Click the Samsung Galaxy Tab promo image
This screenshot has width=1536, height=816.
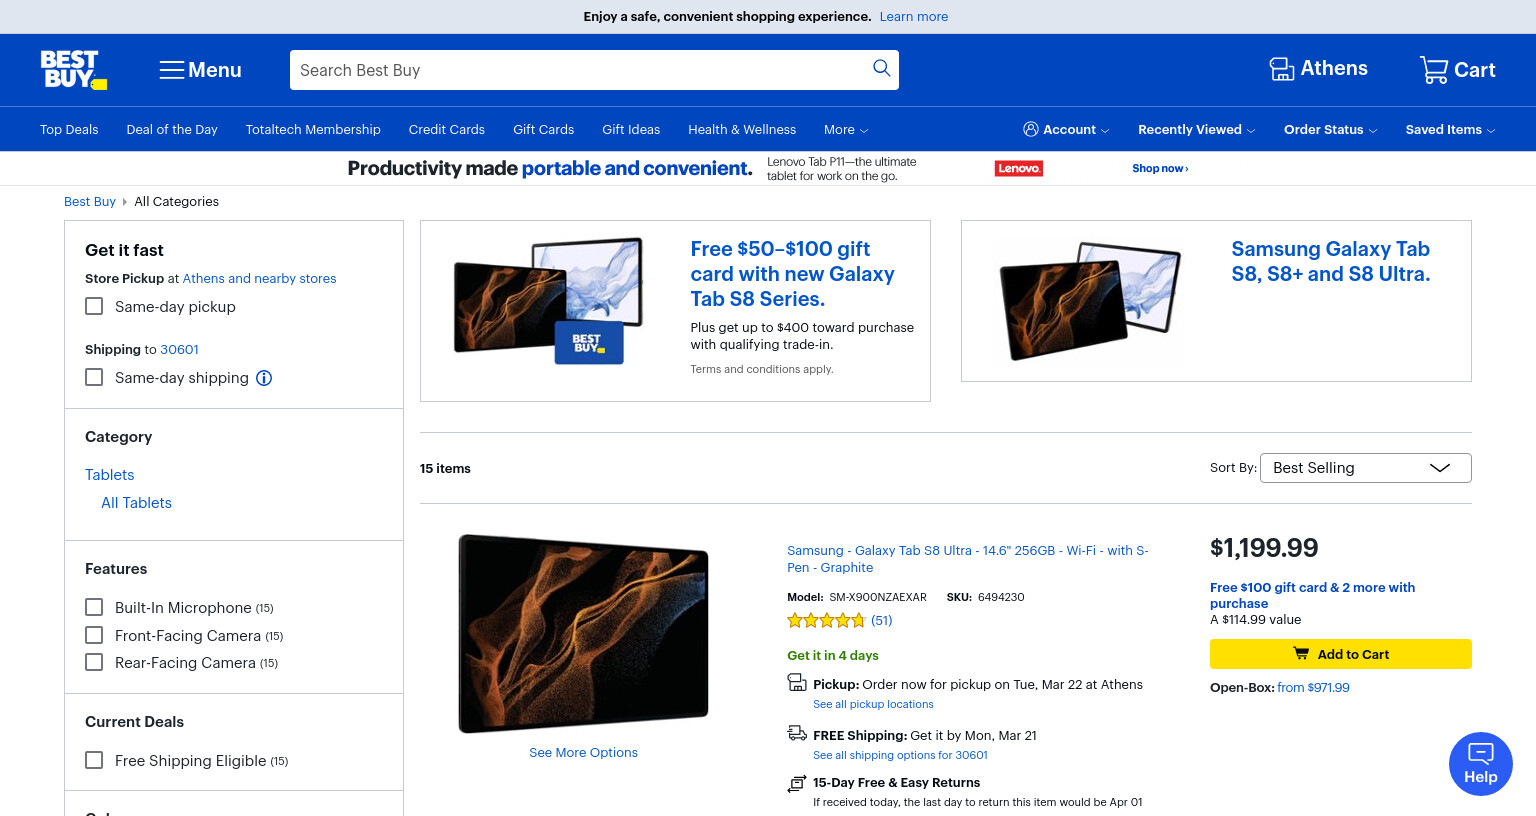[1090, 300]
